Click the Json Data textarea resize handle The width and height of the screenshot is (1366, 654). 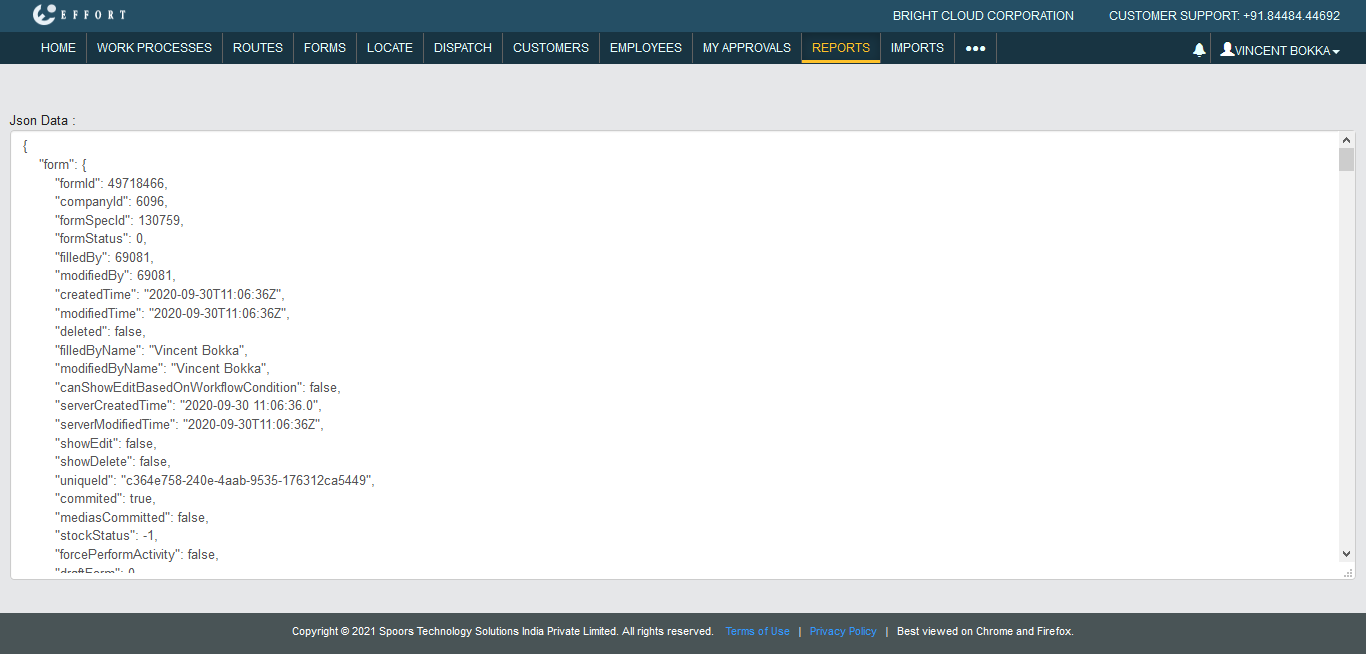pos(1347,573)
